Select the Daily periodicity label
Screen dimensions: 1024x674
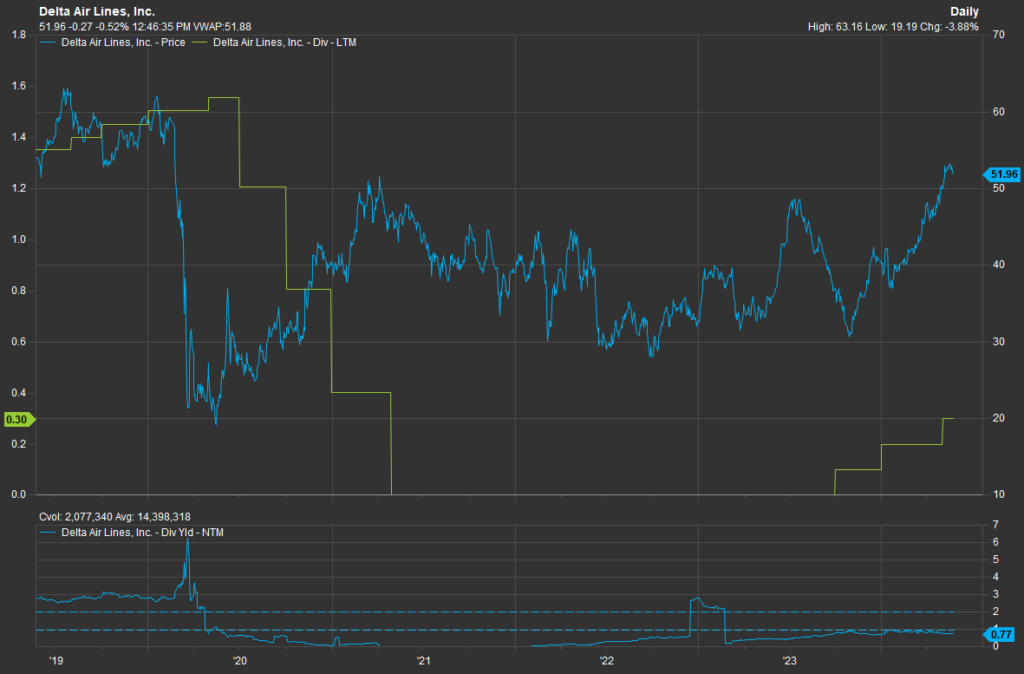[x=964, y=12]
